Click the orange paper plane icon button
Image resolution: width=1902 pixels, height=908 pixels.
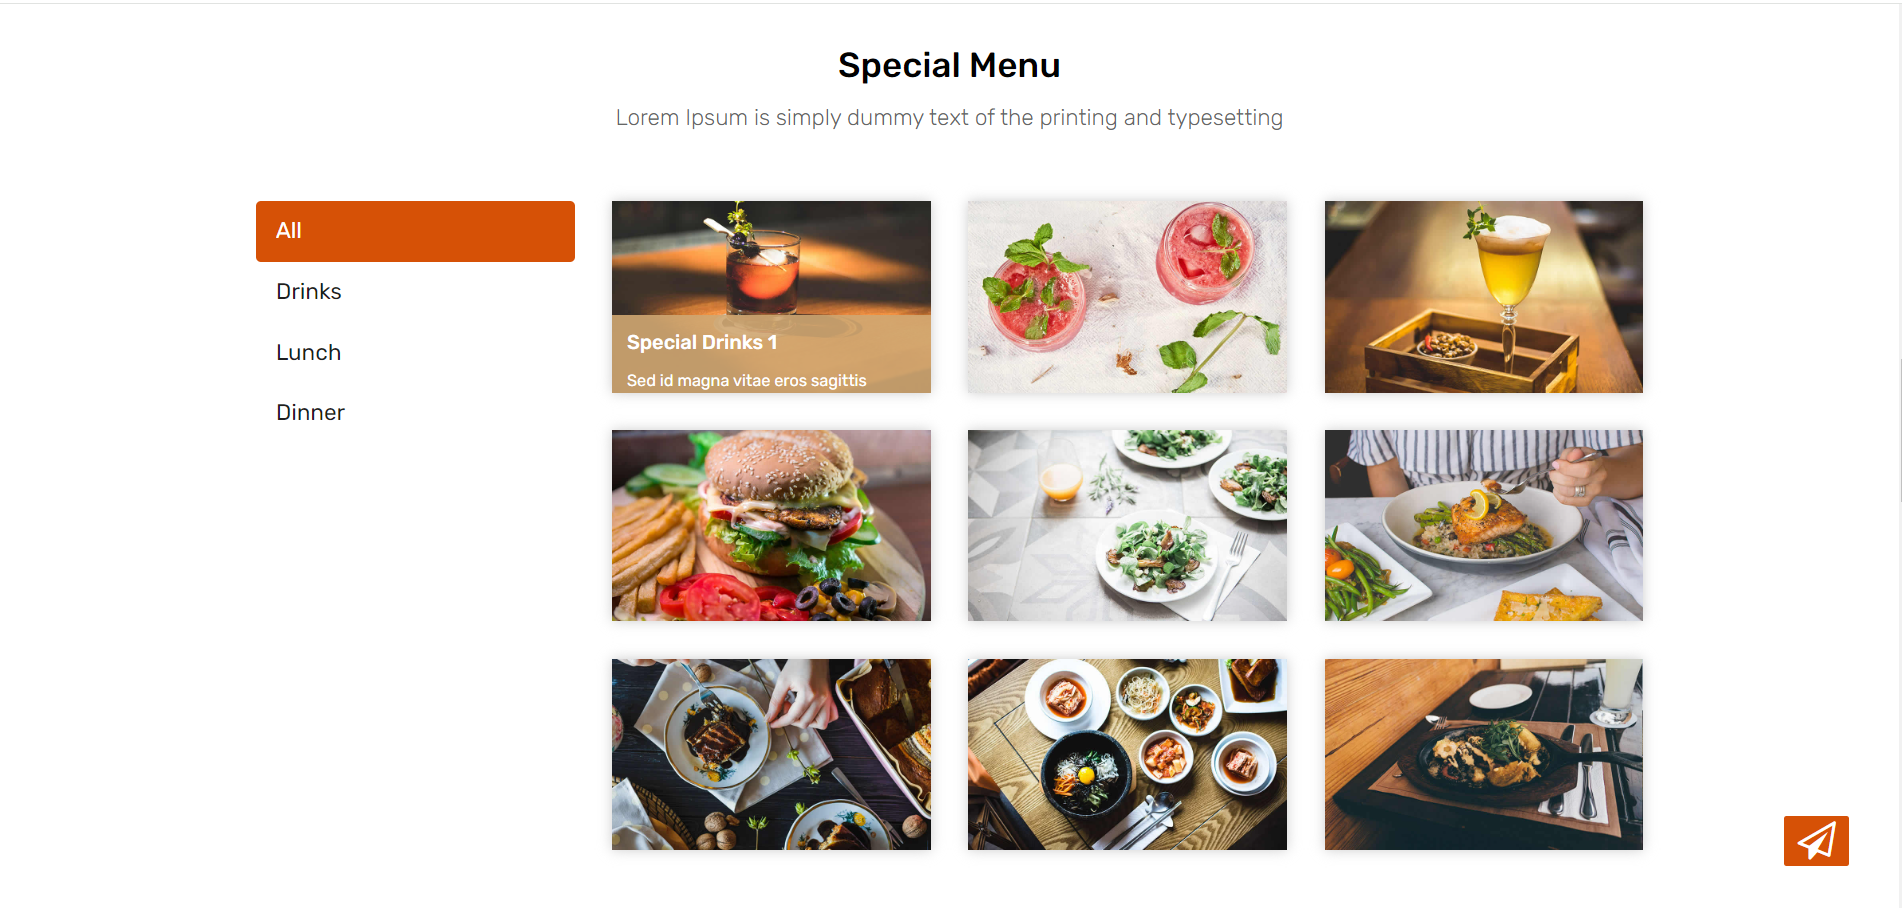pos(1816,841)
